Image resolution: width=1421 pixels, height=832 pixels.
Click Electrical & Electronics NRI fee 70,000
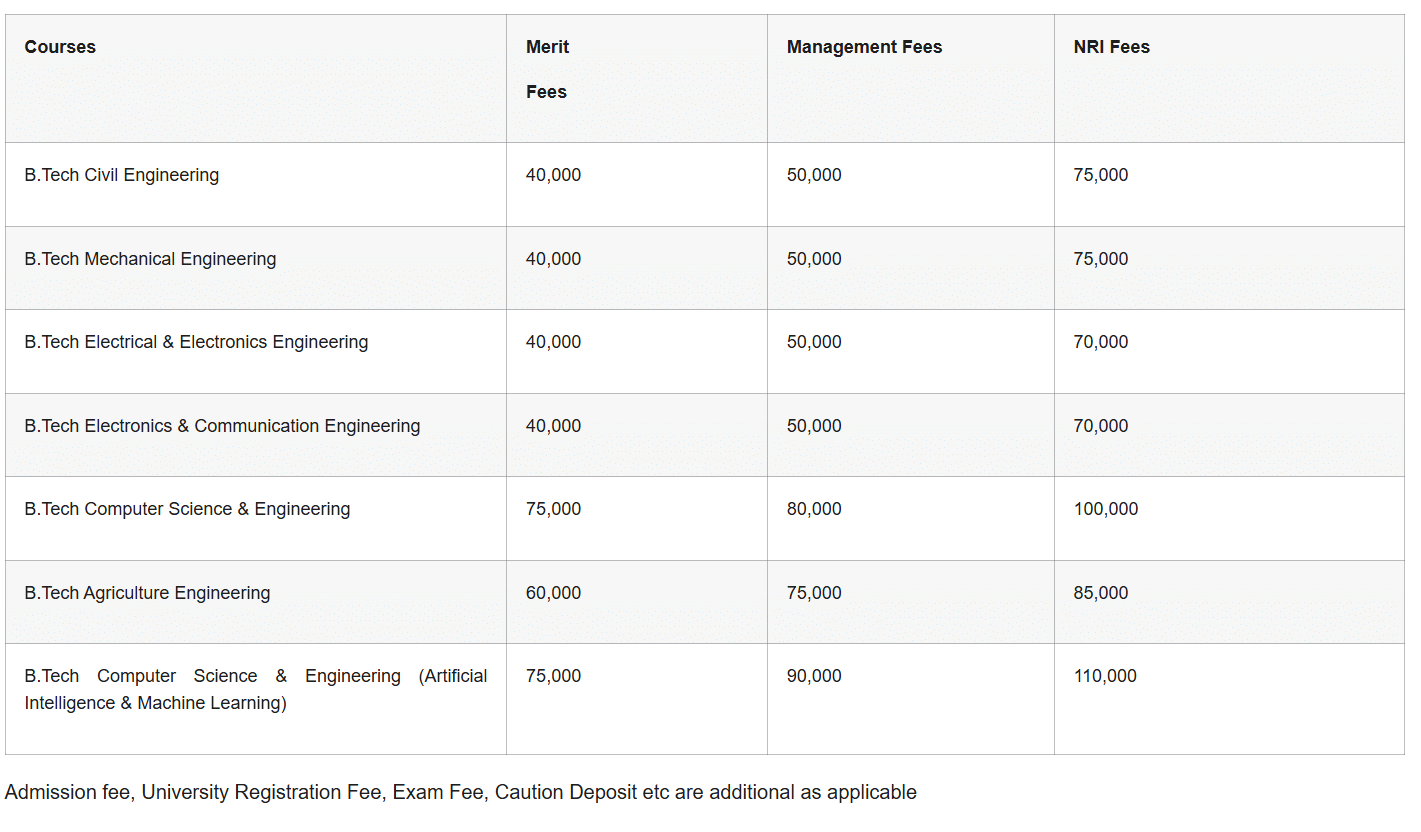[1100, 342]
